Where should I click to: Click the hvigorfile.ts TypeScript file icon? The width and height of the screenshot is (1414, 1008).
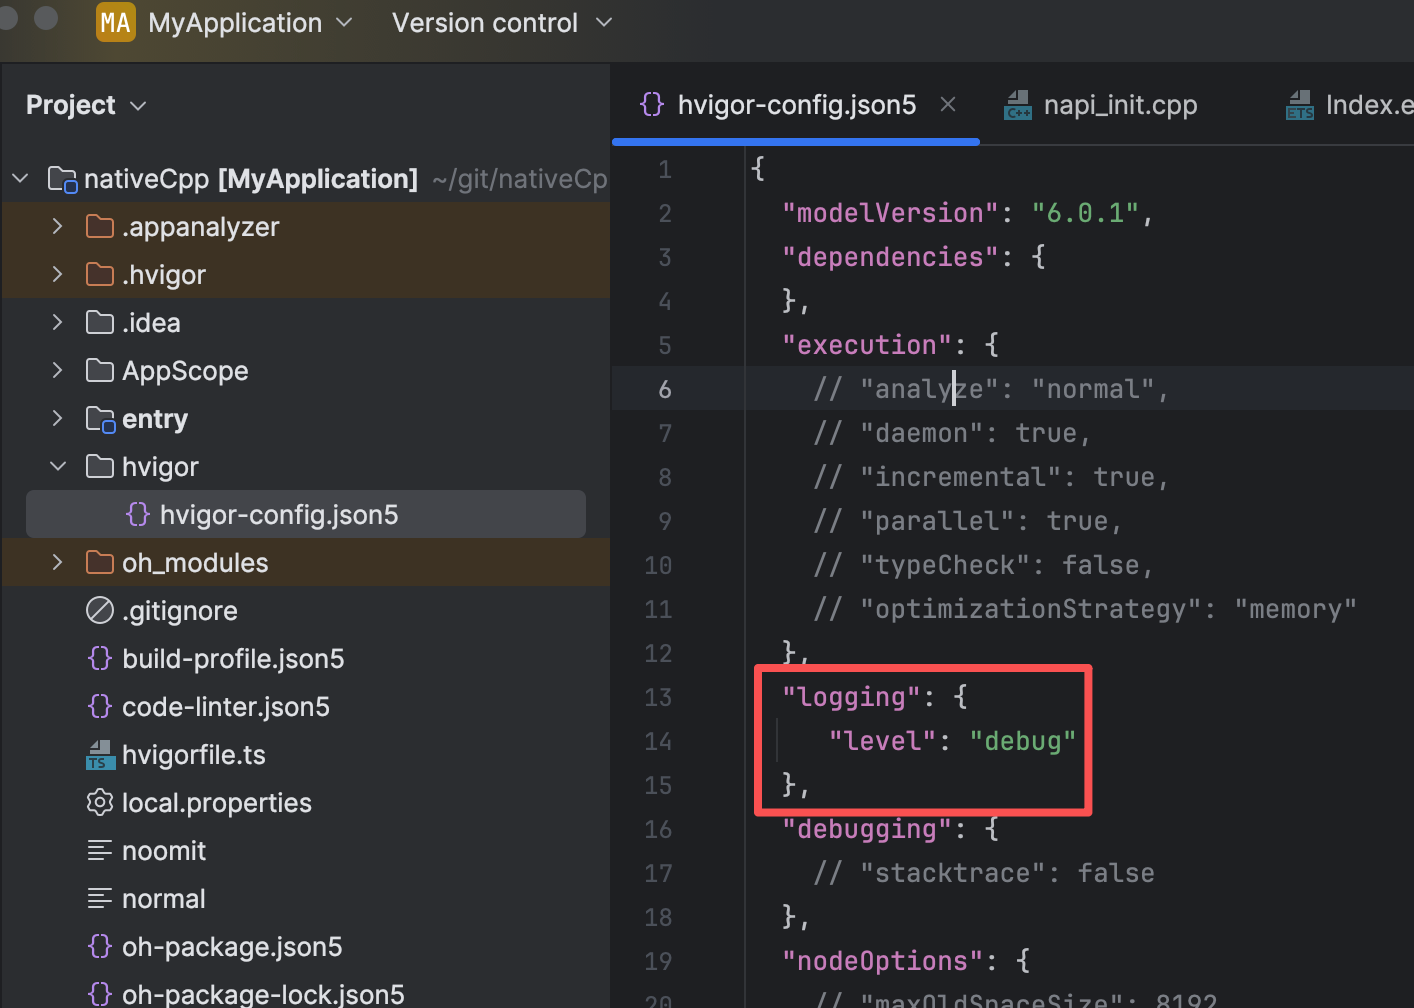click(100, 755)
